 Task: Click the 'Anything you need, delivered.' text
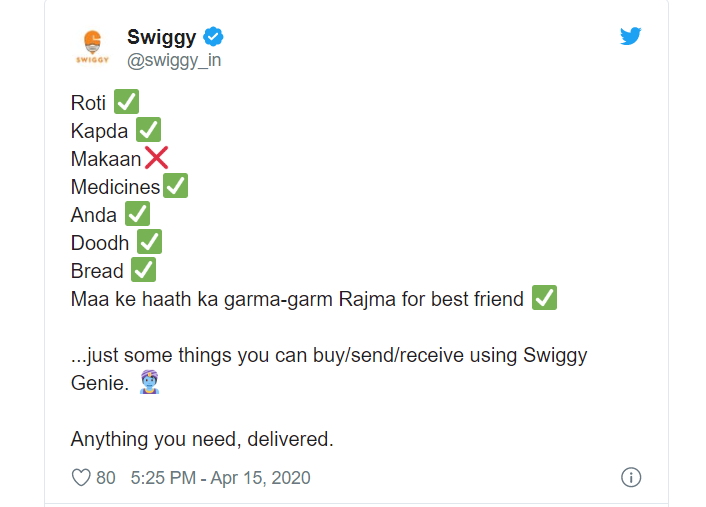(201, 439)
